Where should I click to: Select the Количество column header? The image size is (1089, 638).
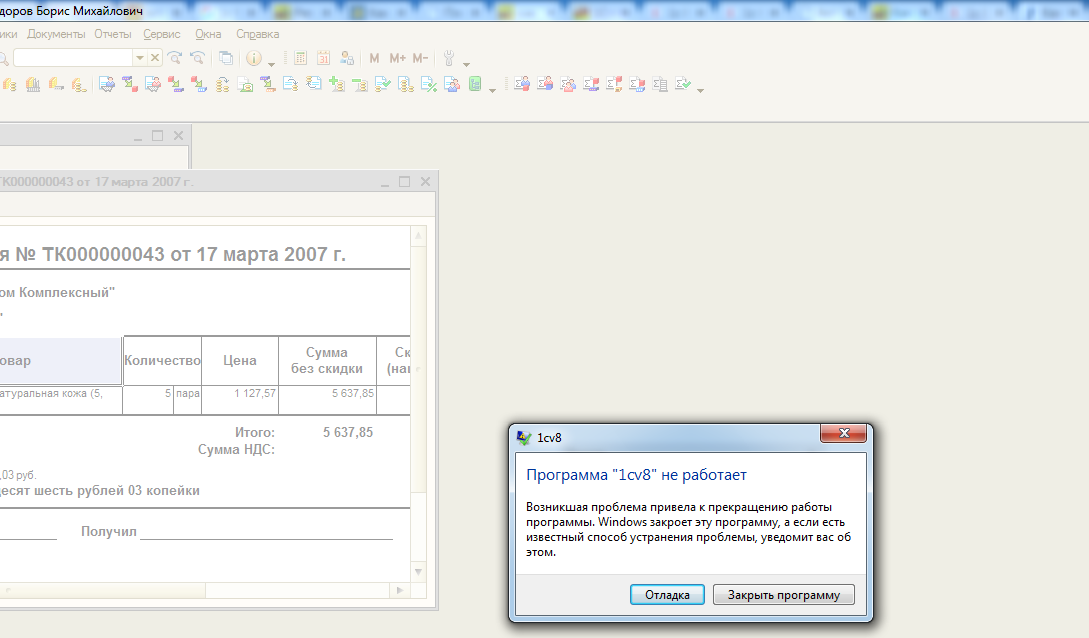click(x=163, y=360)
